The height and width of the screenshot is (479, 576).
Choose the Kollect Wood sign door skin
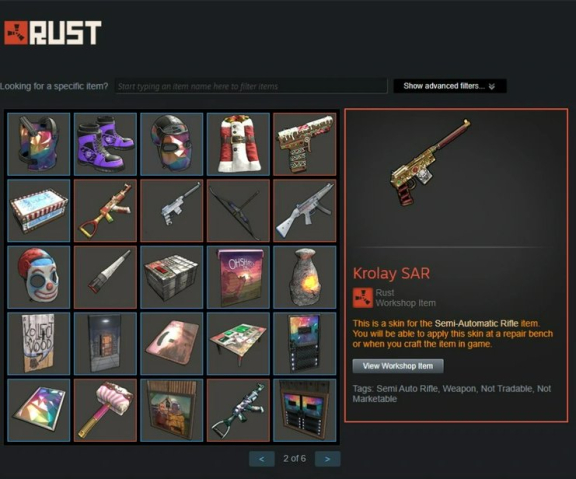coord(39,343)
